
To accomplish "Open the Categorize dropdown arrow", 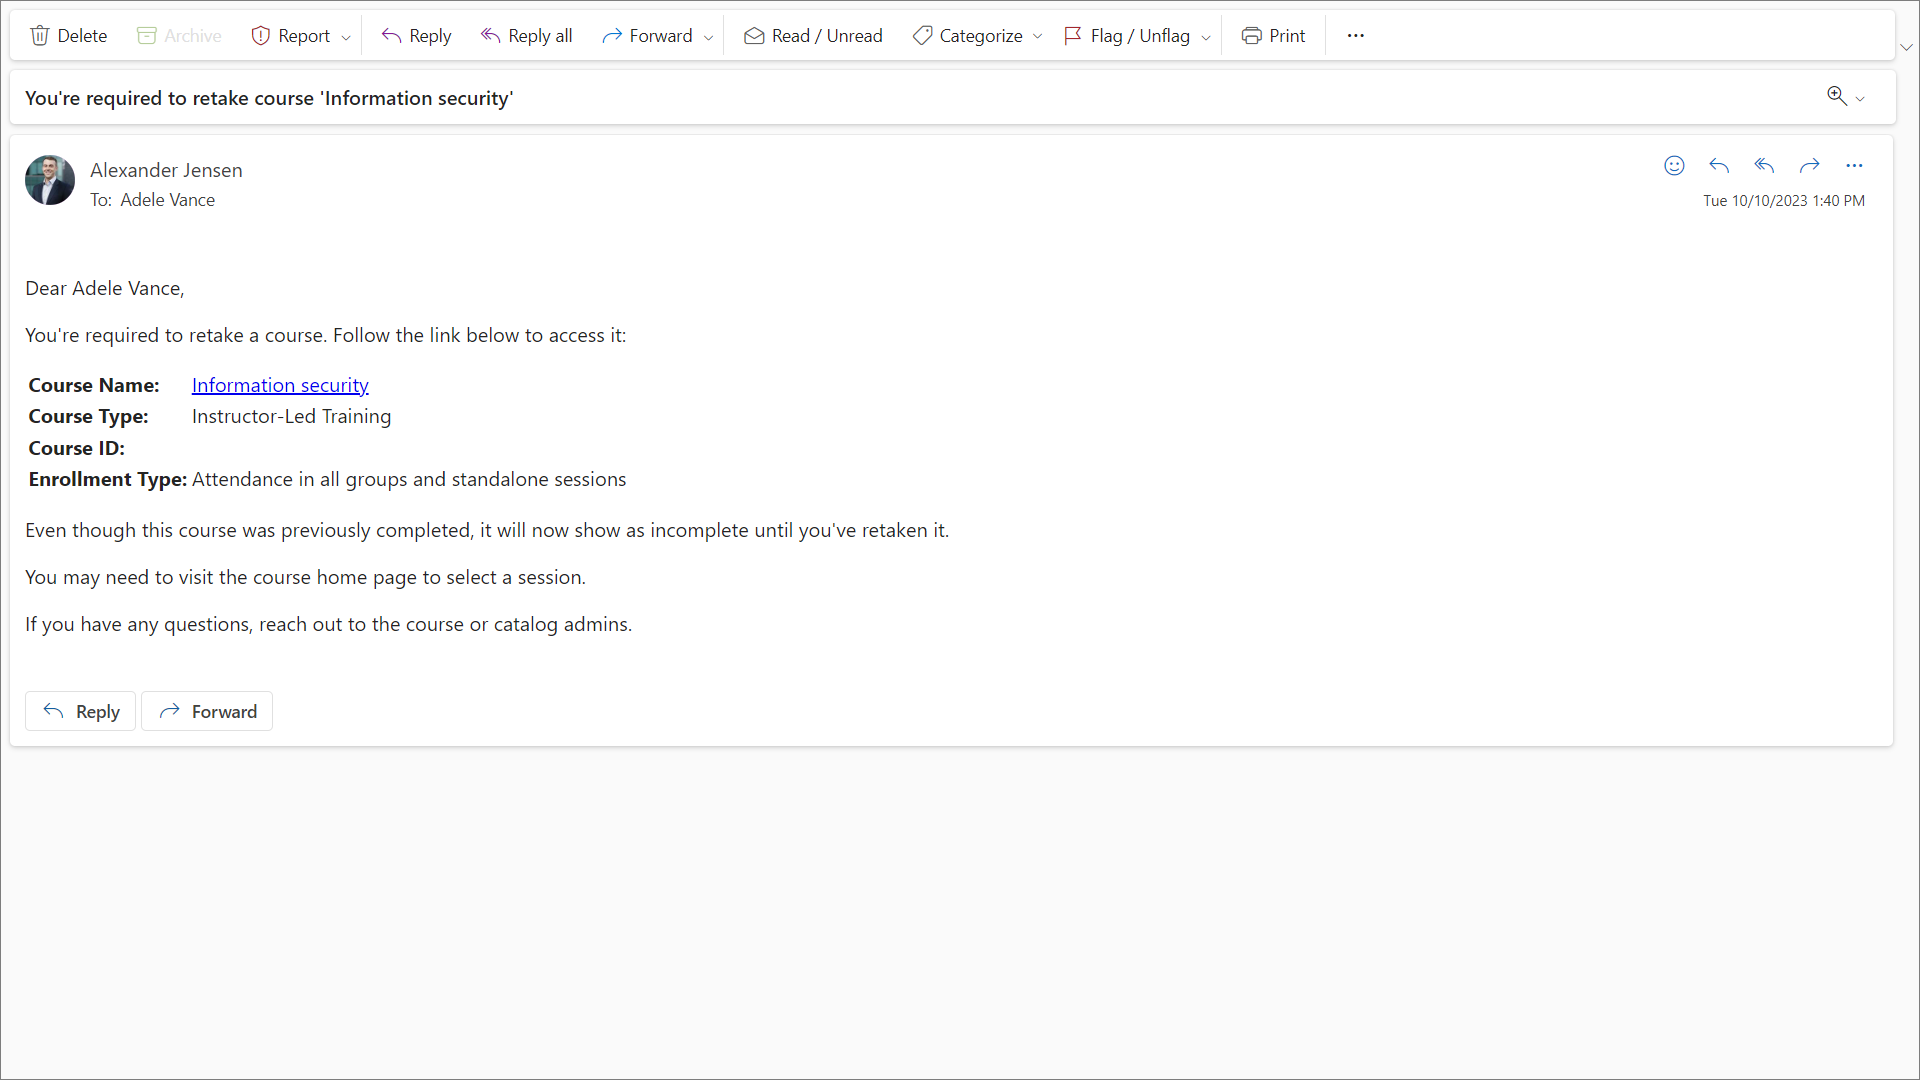I will 1038,37.
